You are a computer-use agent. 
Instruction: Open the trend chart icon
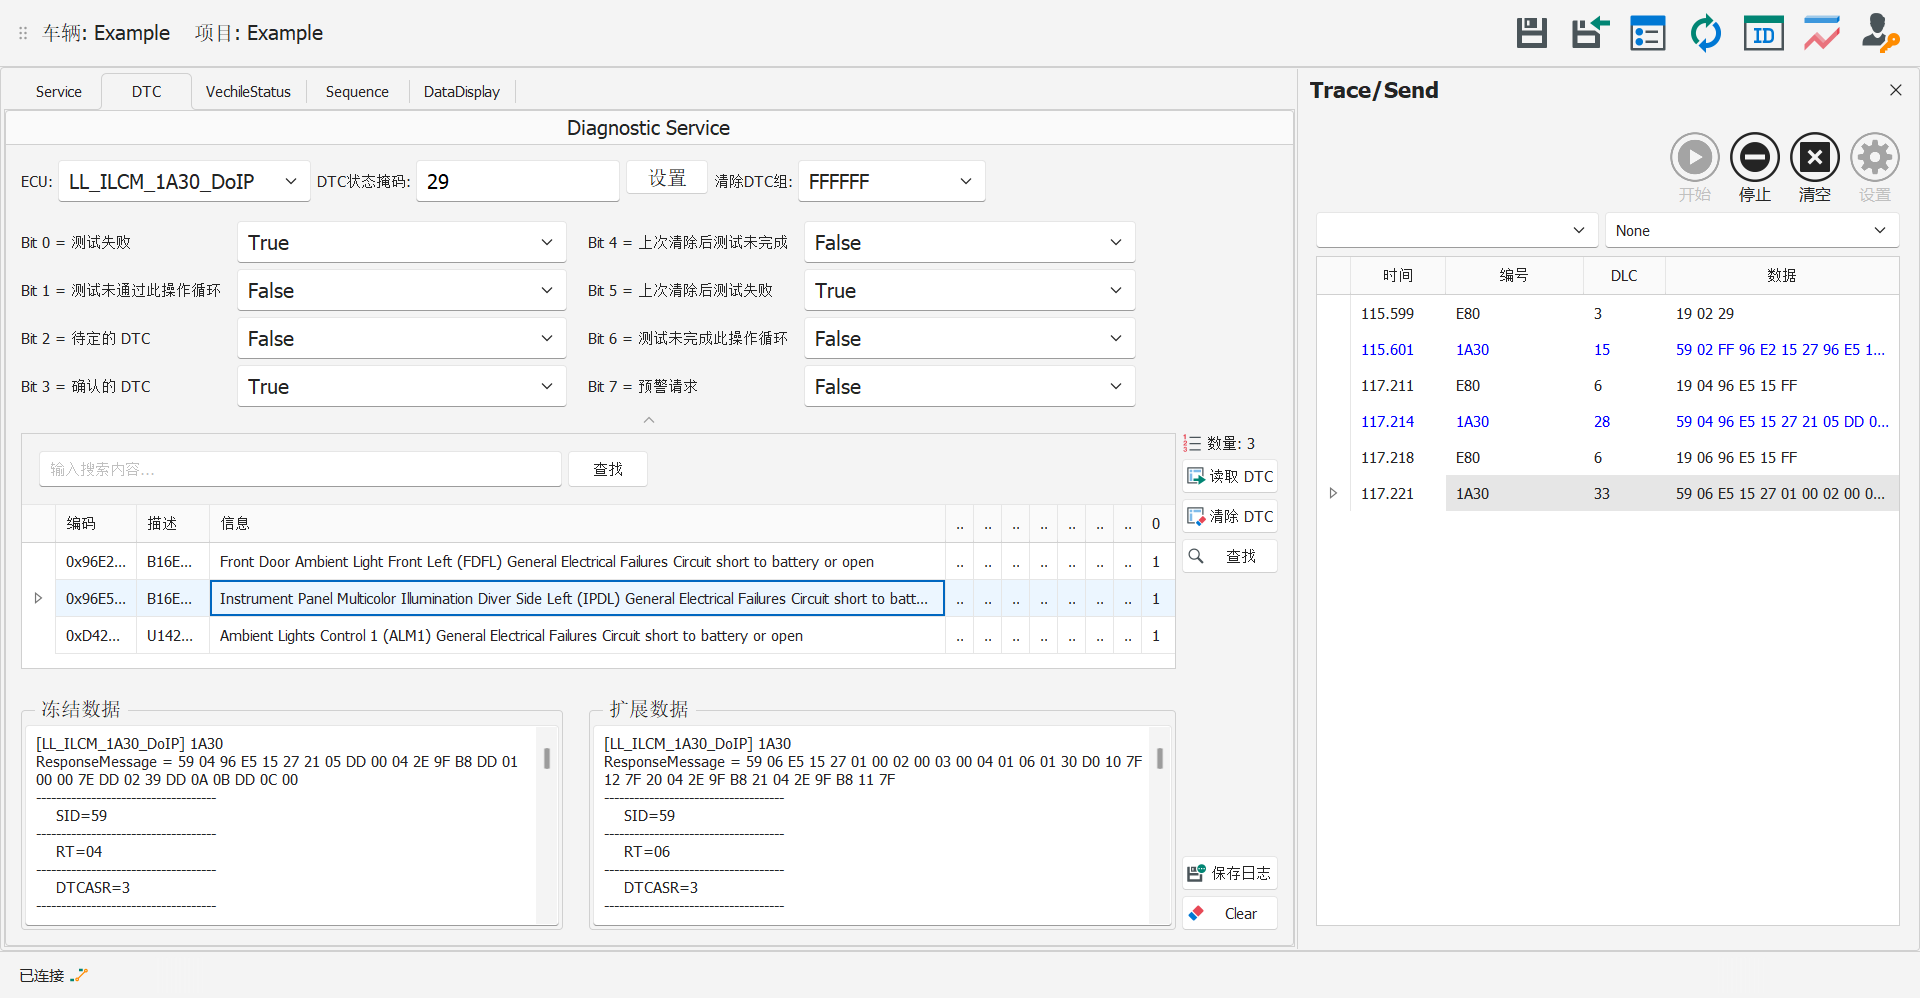1822,33
